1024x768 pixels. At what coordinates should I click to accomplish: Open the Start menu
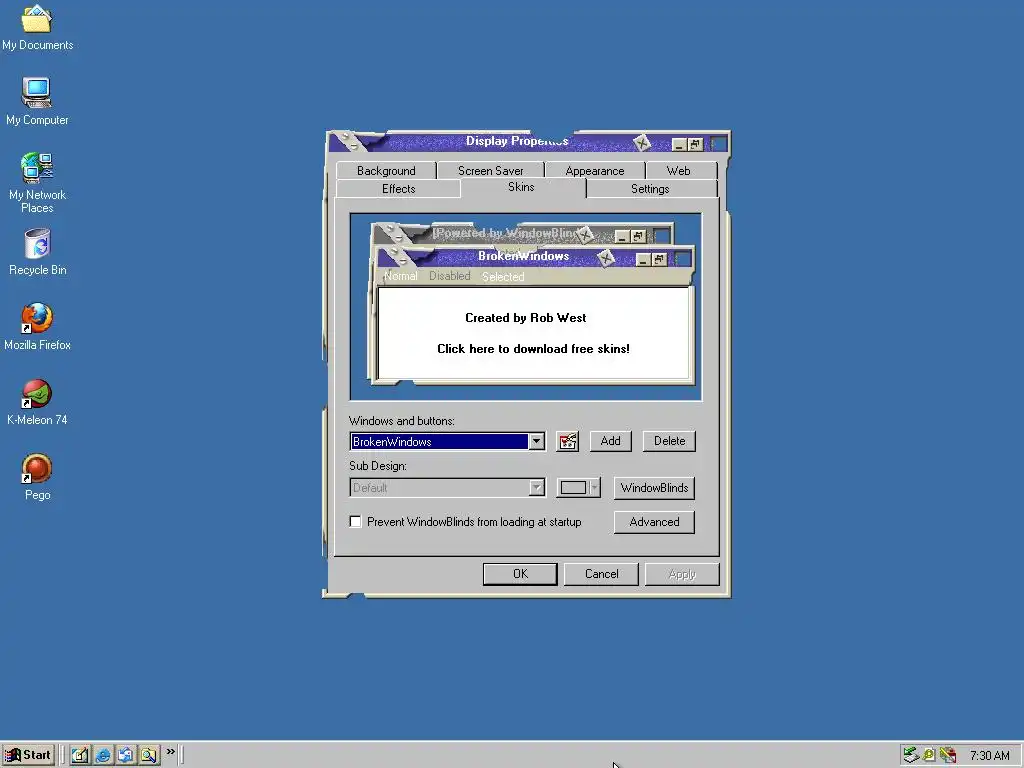pos(27,755)
